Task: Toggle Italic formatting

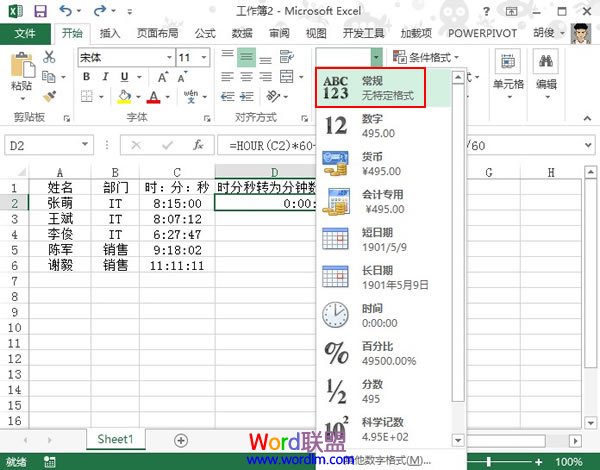Action: 105,77
